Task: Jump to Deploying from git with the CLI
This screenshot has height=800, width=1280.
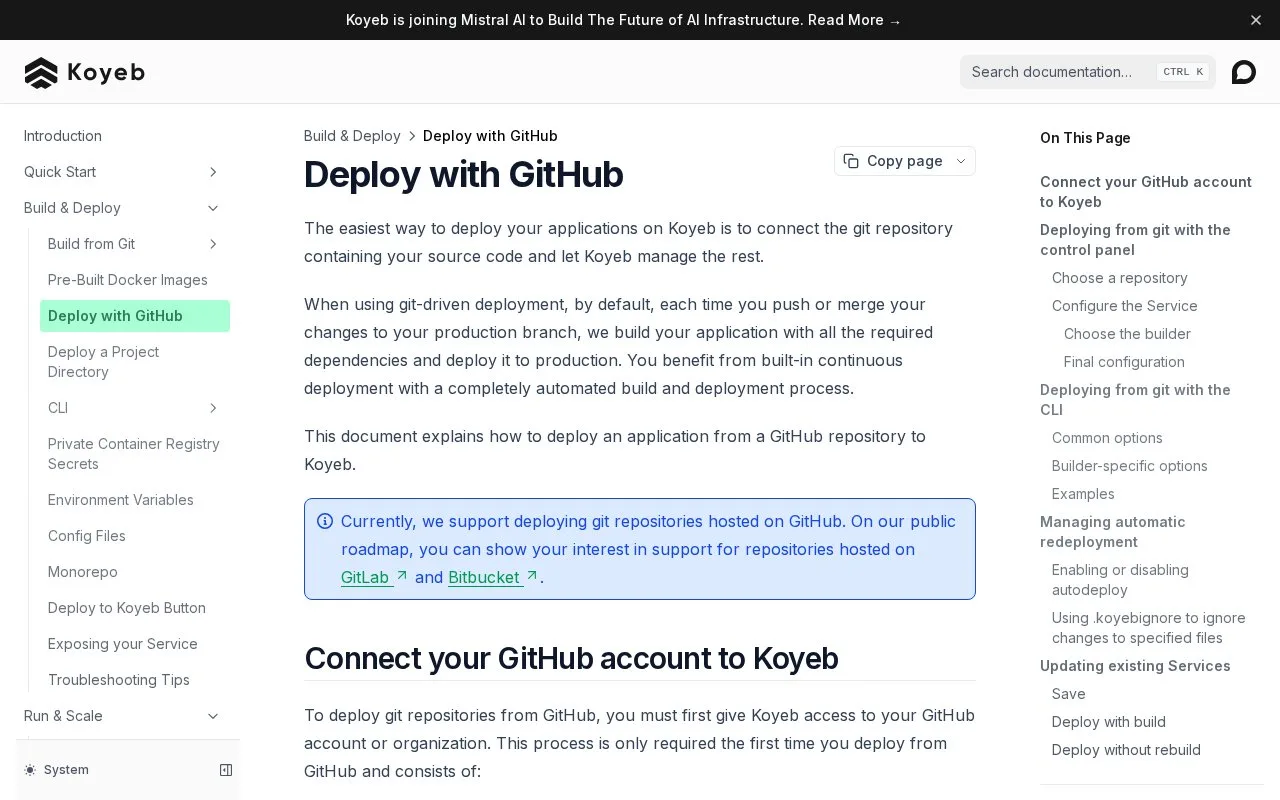Action: pos(1135,400)
